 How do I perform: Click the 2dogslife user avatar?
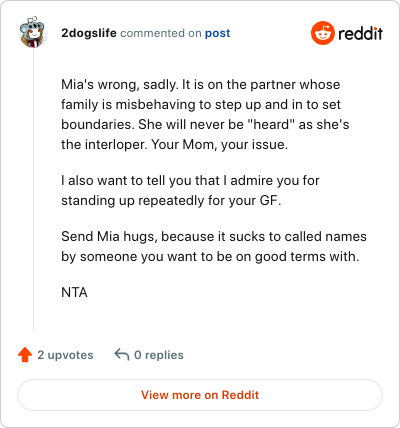point(33,32)
